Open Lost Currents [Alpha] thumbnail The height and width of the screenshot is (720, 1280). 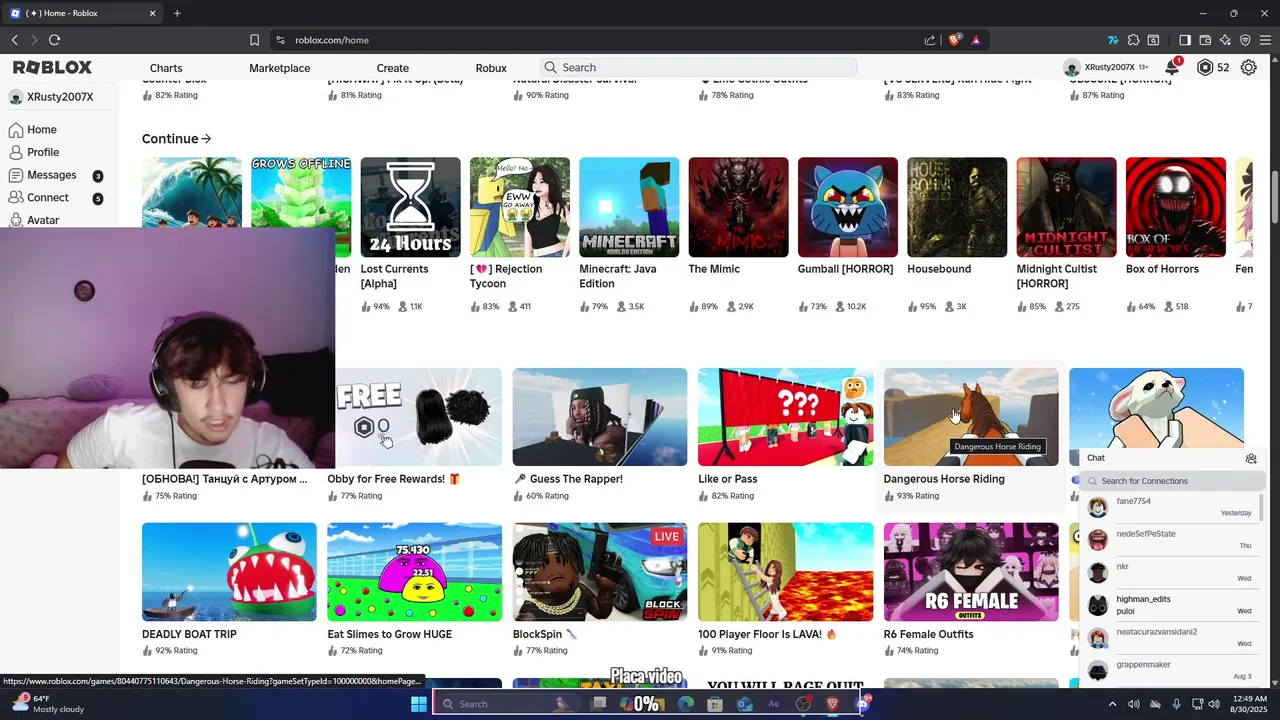pos(410,207)
